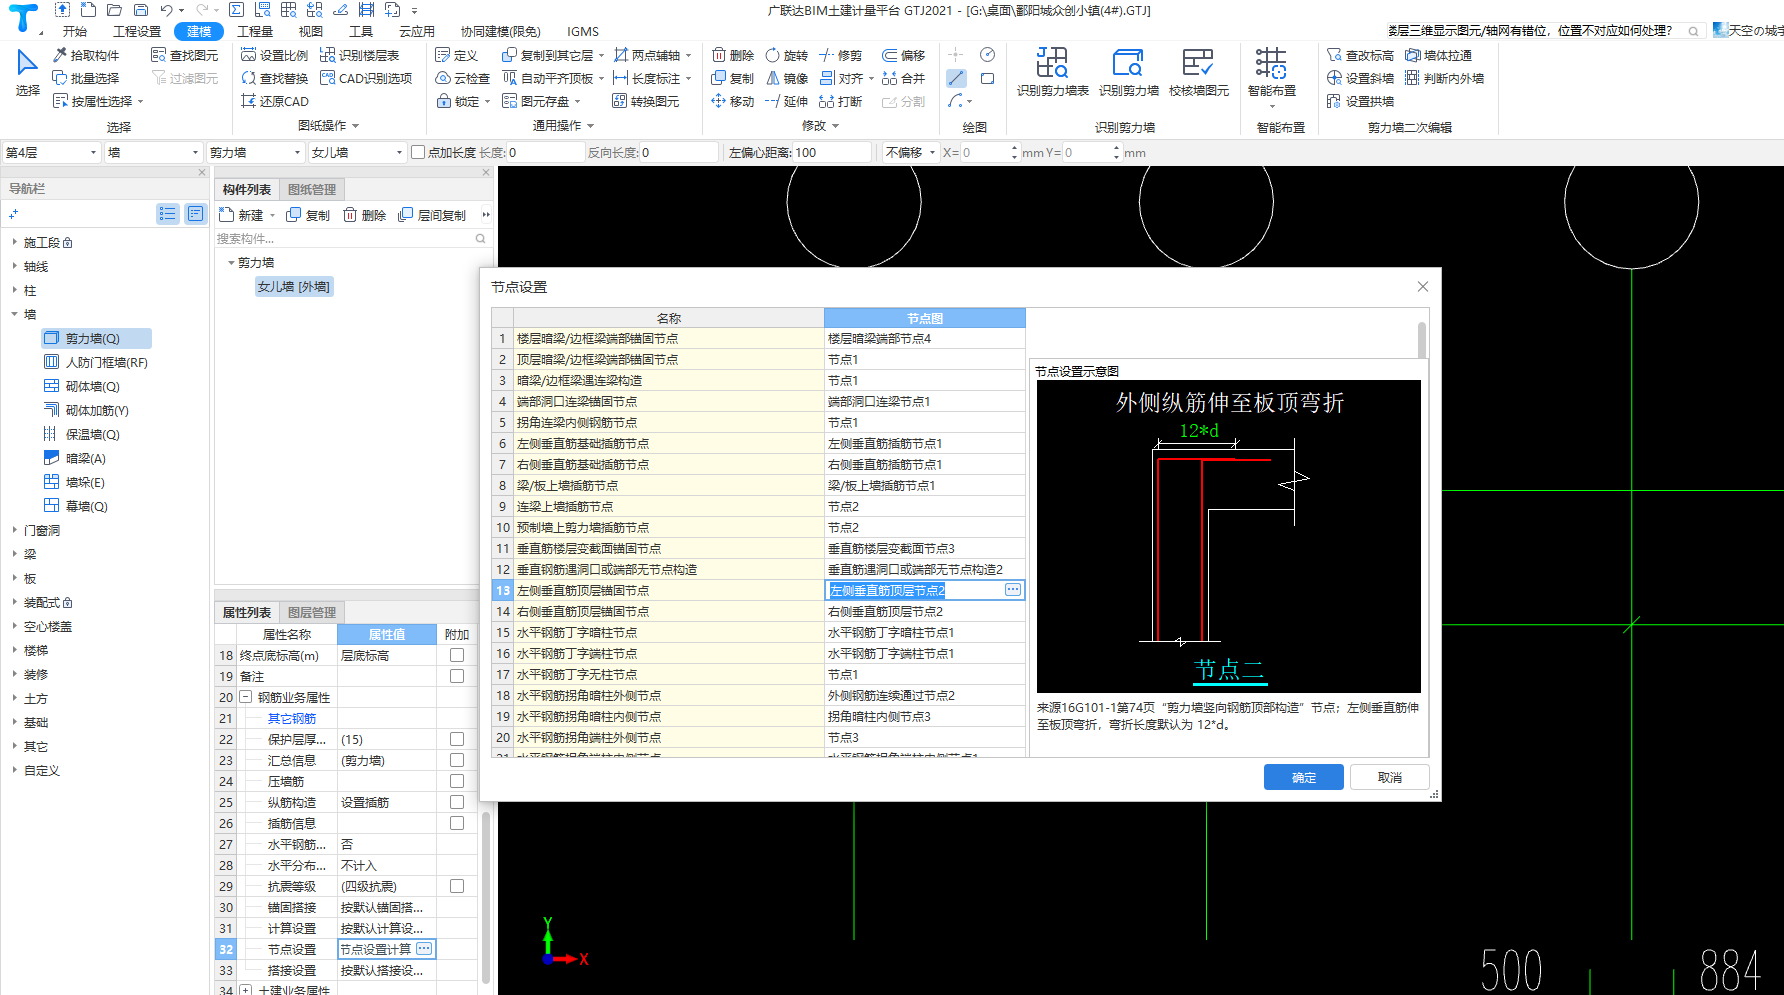Image resolution: width=1784 pixels, height=995 pixels.
Task: Select the 删除 delete tool in ribbon
Action: pos(733,55)
